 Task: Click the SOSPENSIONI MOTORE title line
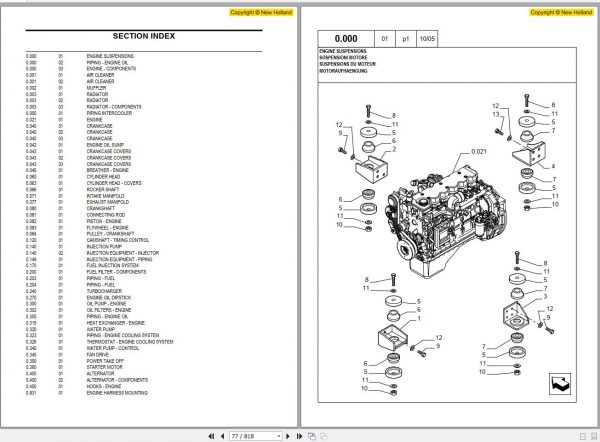coord(343,57)
